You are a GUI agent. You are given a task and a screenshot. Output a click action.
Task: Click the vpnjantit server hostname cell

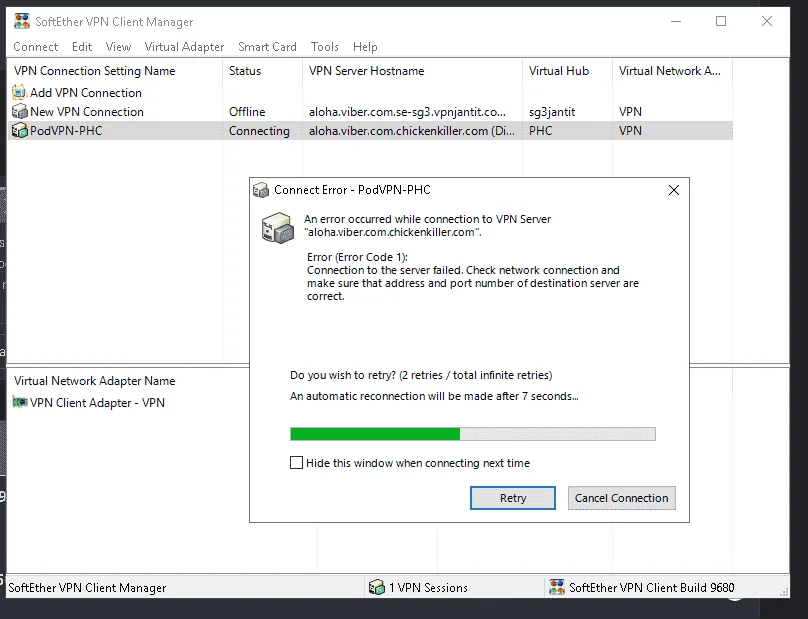tap(407, 112)
